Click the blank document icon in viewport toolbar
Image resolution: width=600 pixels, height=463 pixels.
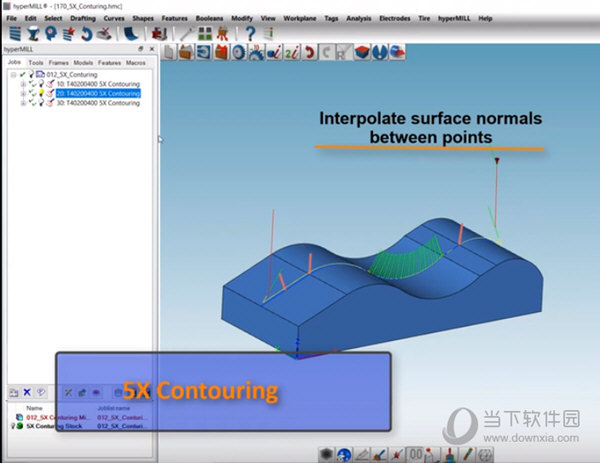168,52
